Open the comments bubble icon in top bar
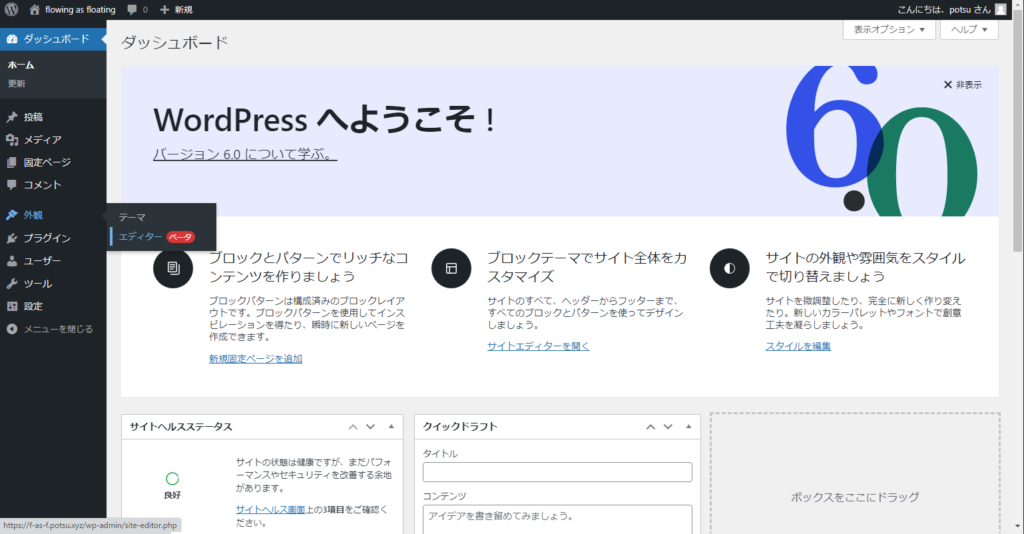1024x534 pixels. click(132, 9)
